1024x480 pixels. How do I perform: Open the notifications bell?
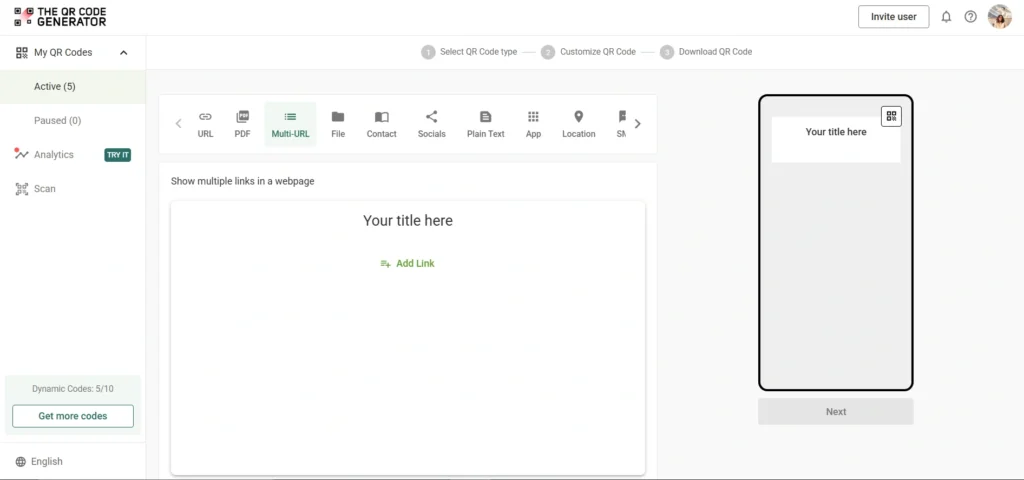[x=946, y=17]
